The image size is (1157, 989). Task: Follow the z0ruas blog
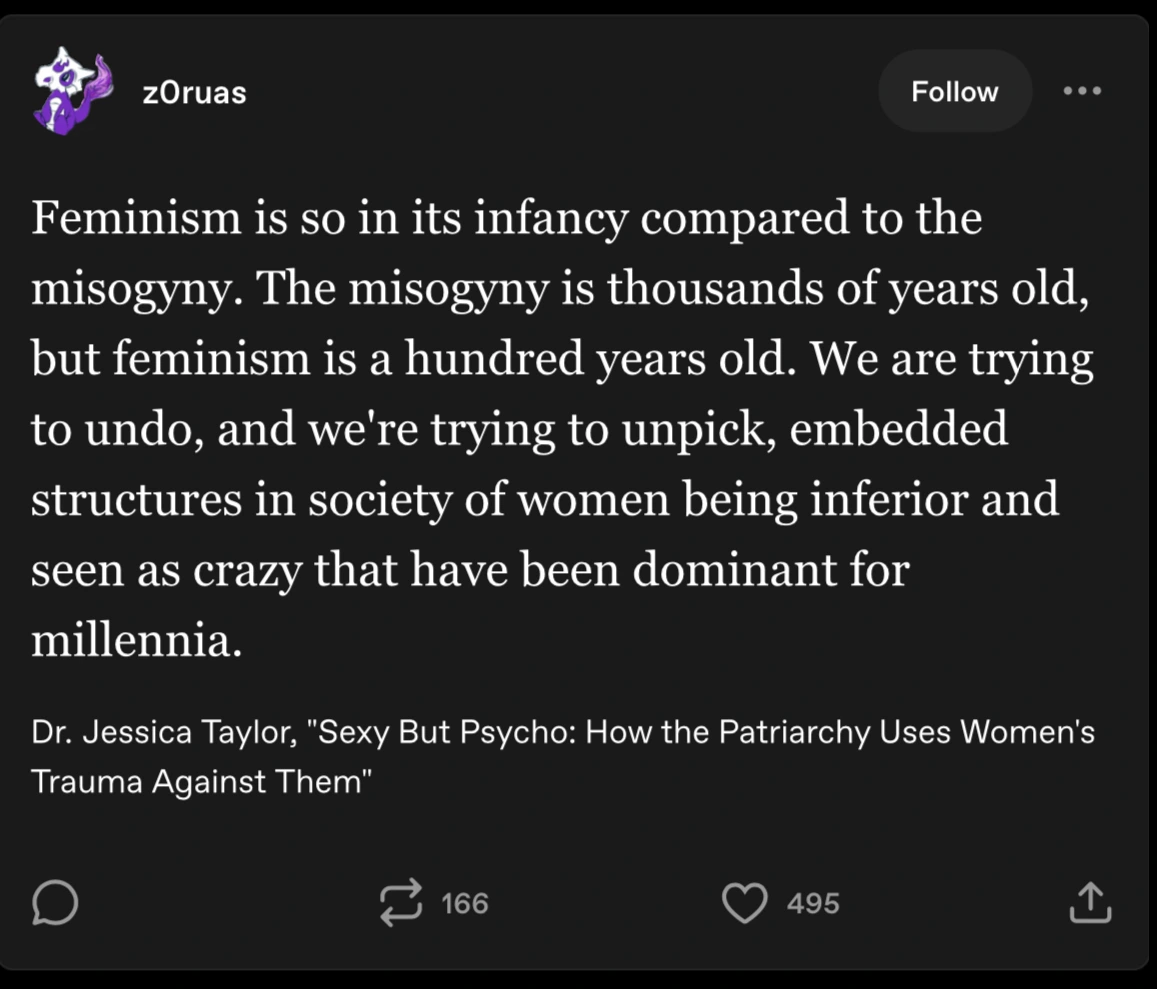pyautogui.click(x=954, y=92)
